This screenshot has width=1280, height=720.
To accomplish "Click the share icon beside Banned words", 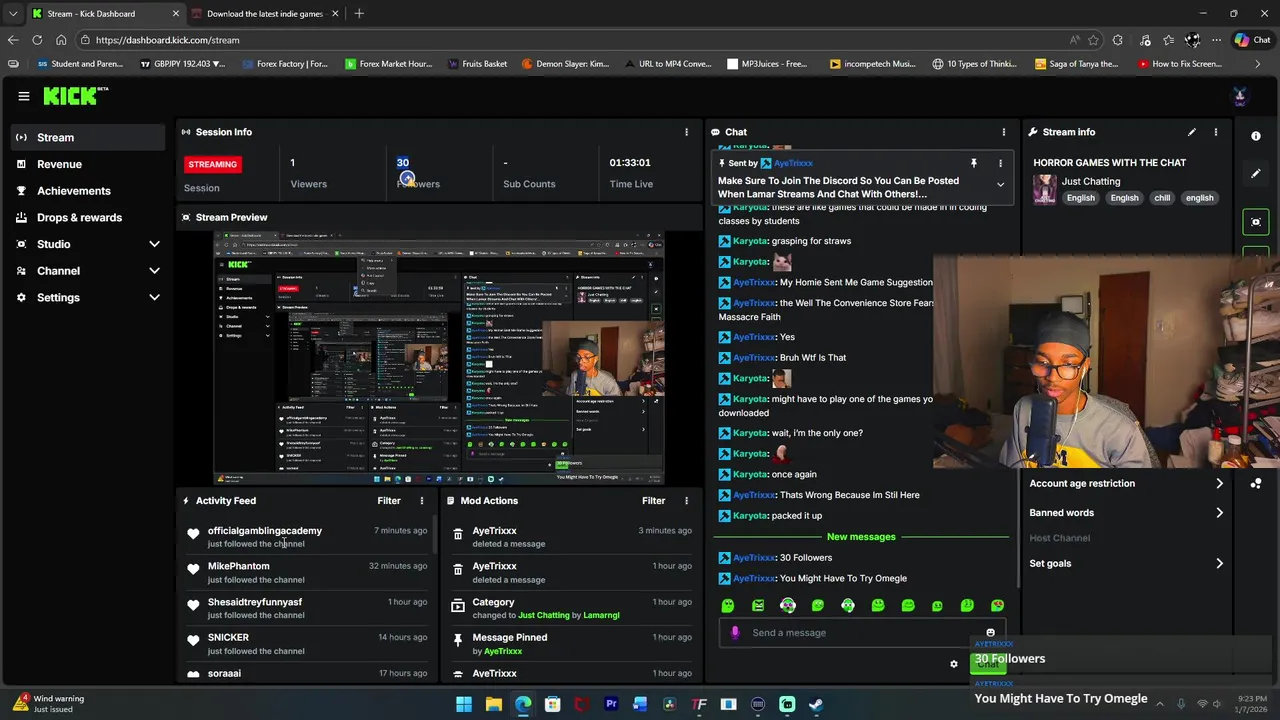I will click(x=1256, y=484).
